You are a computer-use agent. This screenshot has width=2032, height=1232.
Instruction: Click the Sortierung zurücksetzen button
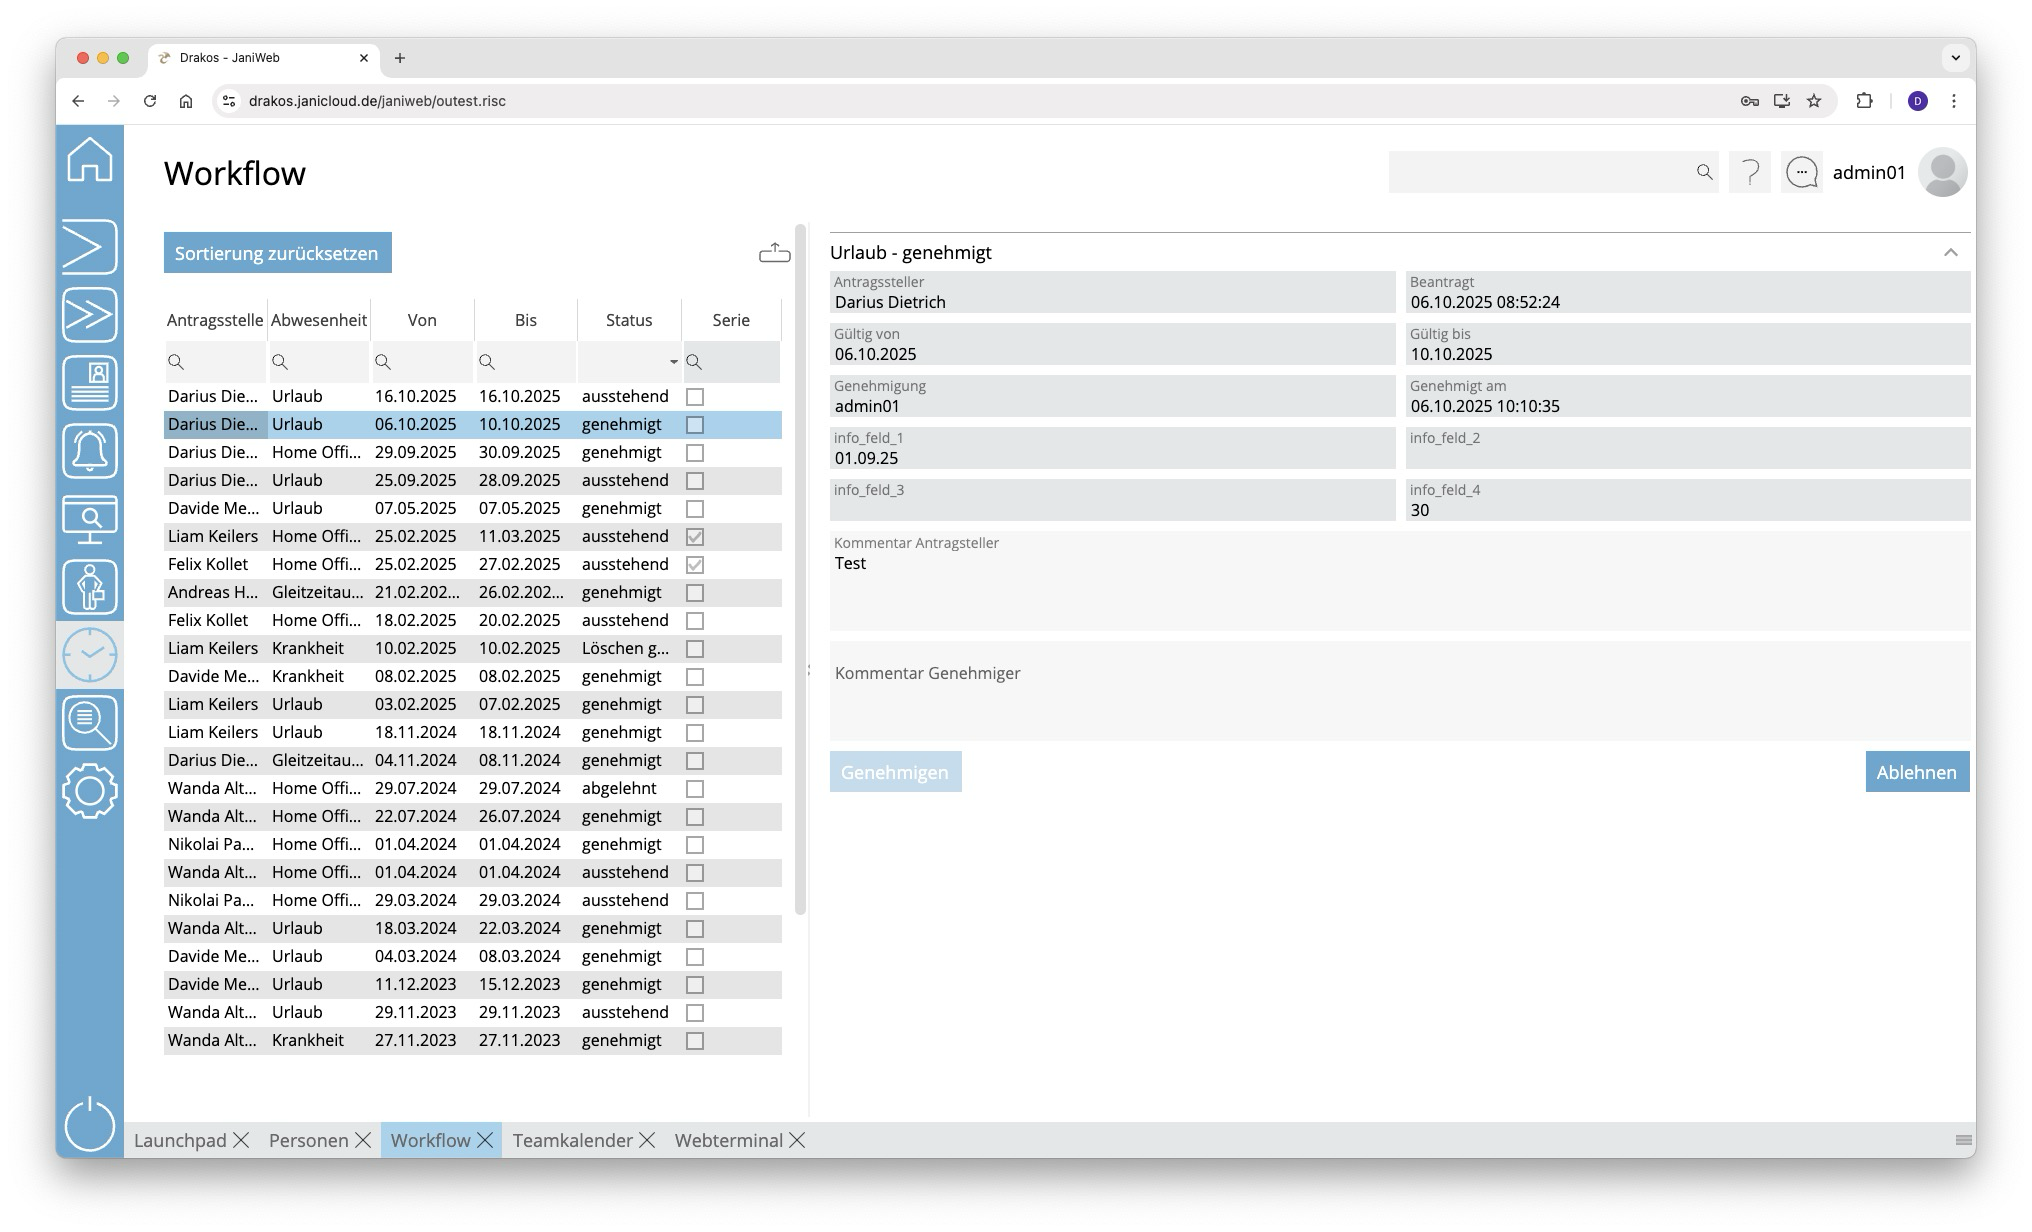point(277,253)
